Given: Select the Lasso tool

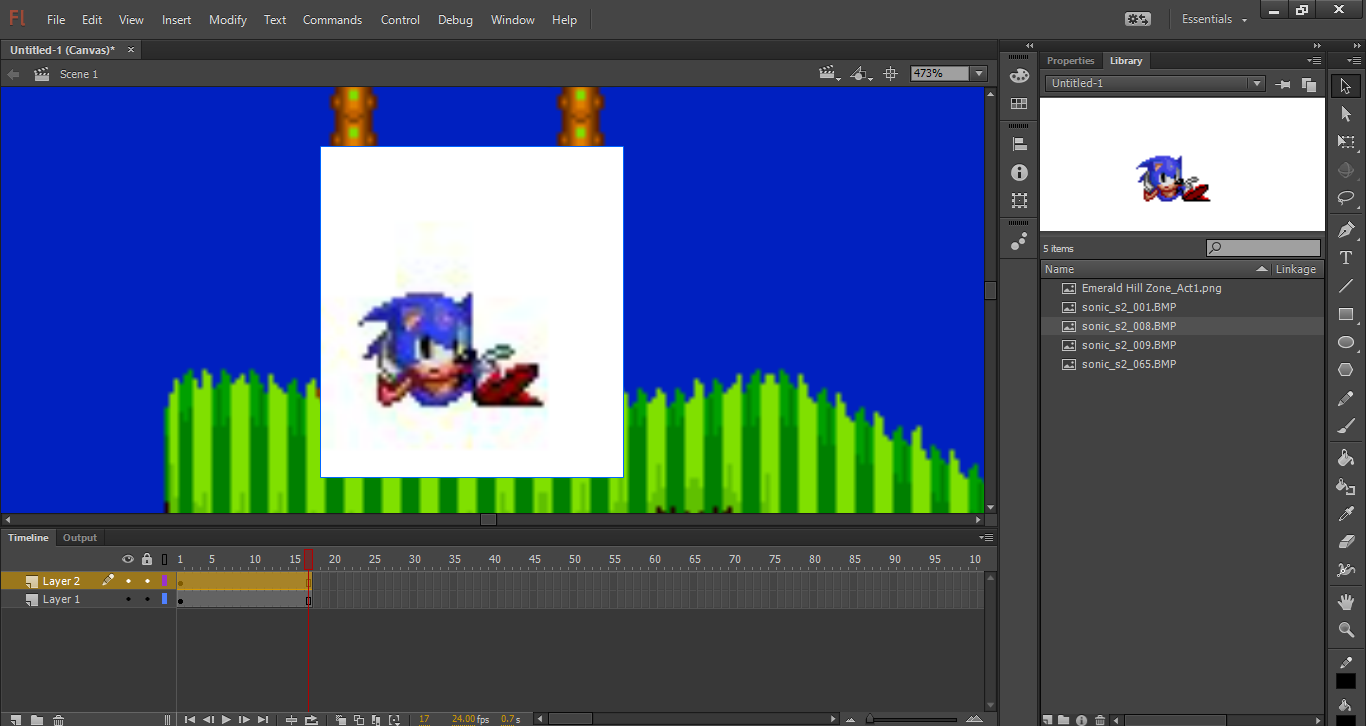Looking at the screenshot, I should [x=1346, y=198].
